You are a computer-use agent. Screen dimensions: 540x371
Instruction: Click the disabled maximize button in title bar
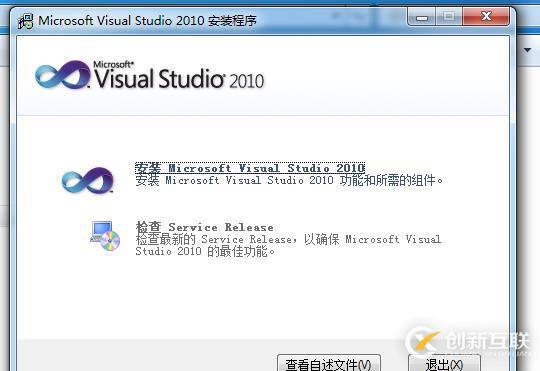point(449,17)
